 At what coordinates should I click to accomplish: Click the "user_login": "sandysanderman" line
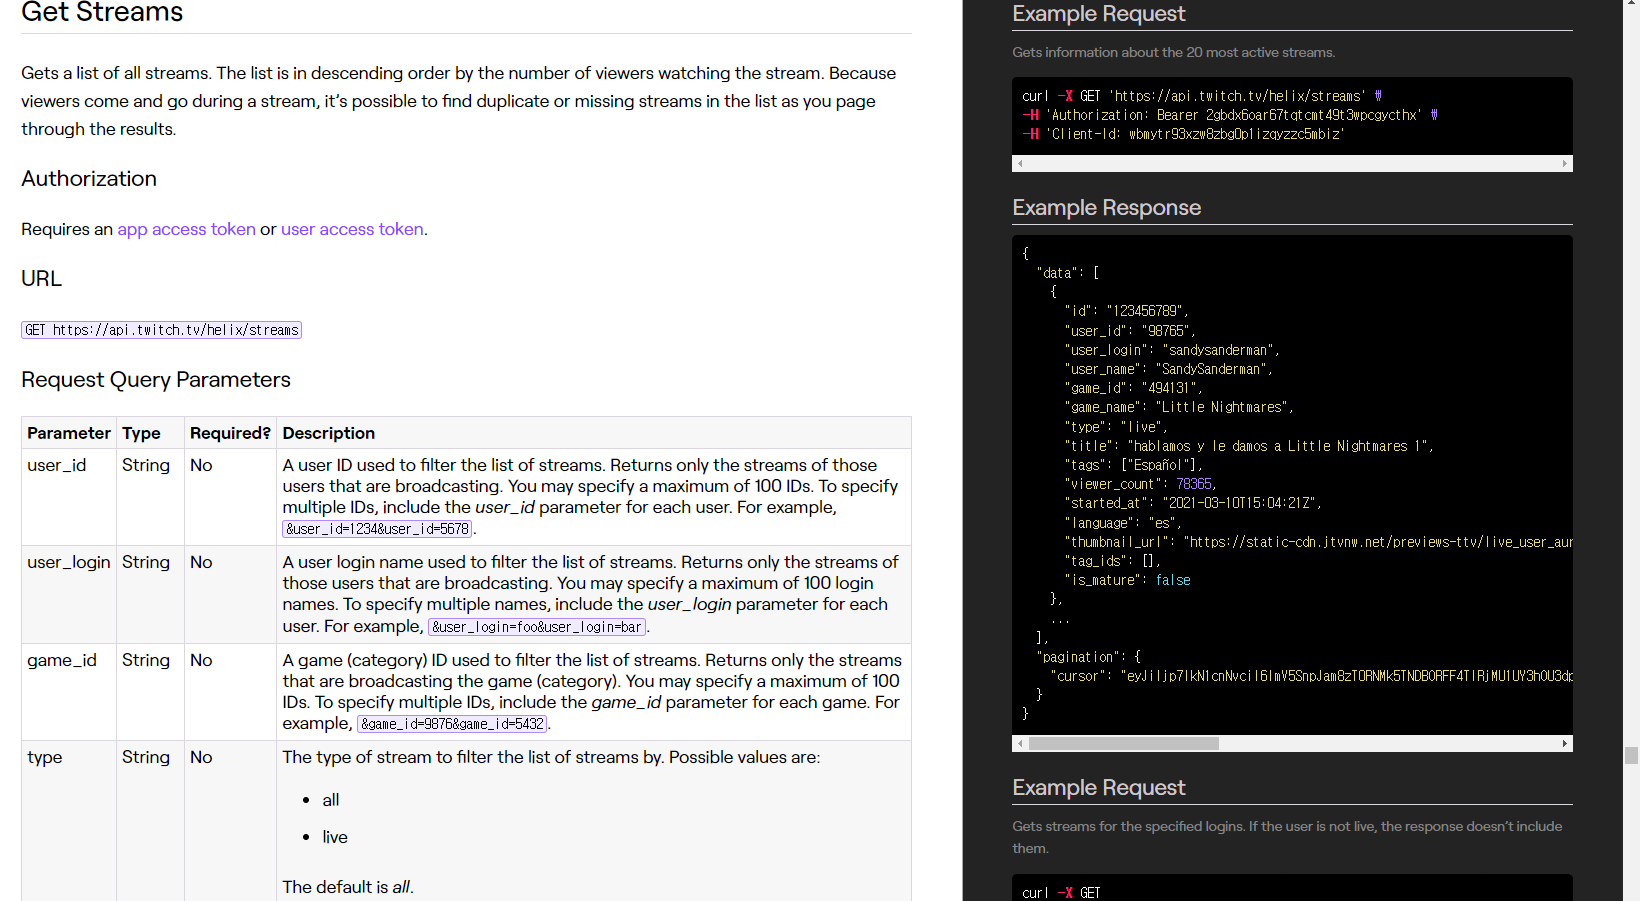[1172, 350]
